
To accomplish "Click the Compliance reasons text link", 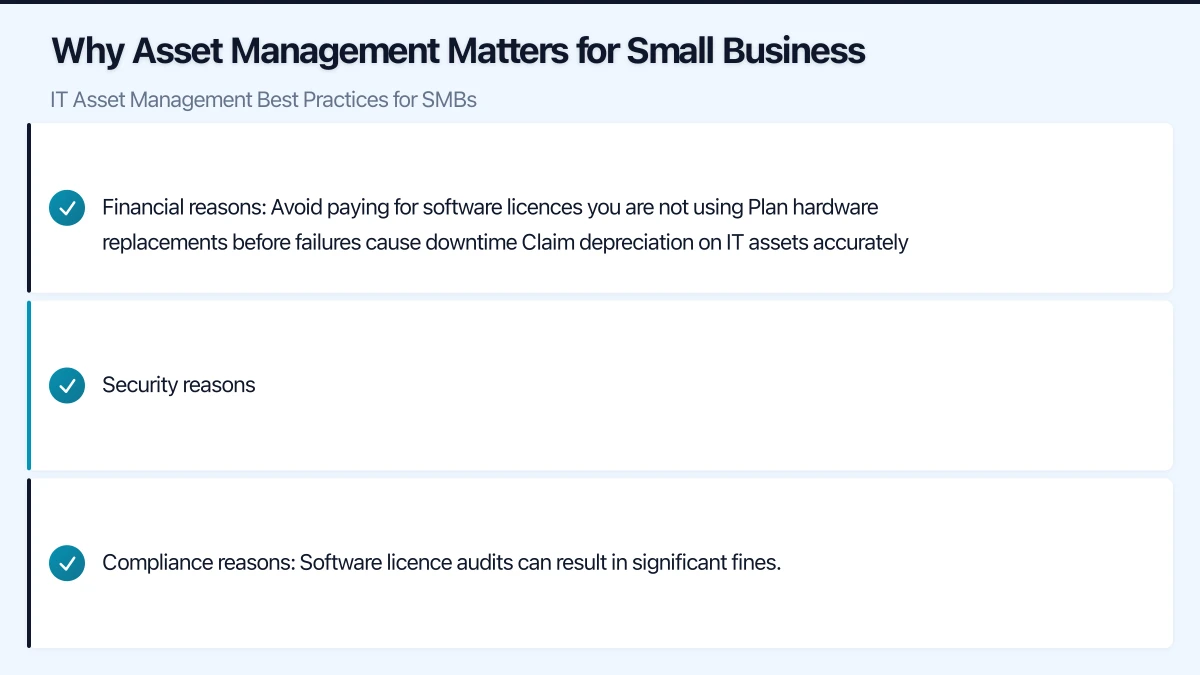I will [x=440, y=563].
